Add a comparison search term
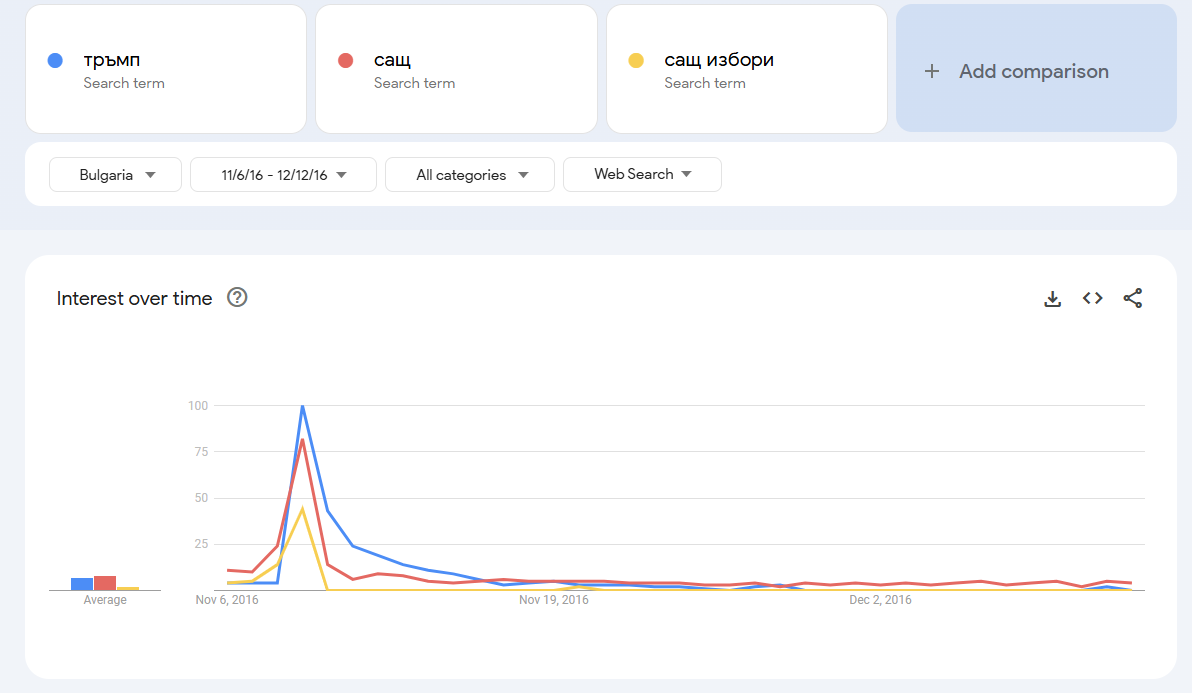1192x693 pixels. coord(1035,71)
